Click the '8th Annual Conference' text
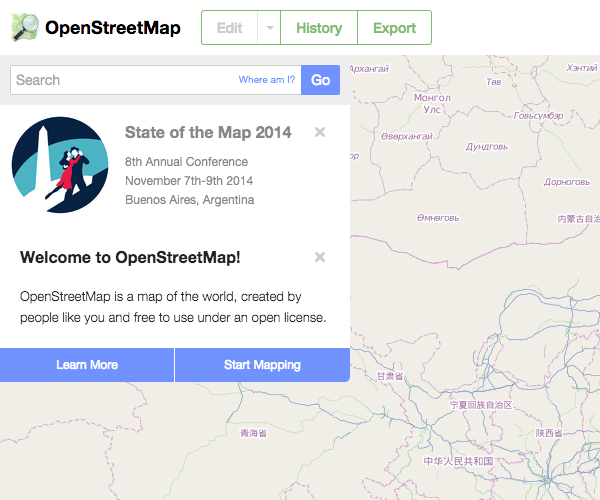The image size is (600, 500). (x=186, y=162)
